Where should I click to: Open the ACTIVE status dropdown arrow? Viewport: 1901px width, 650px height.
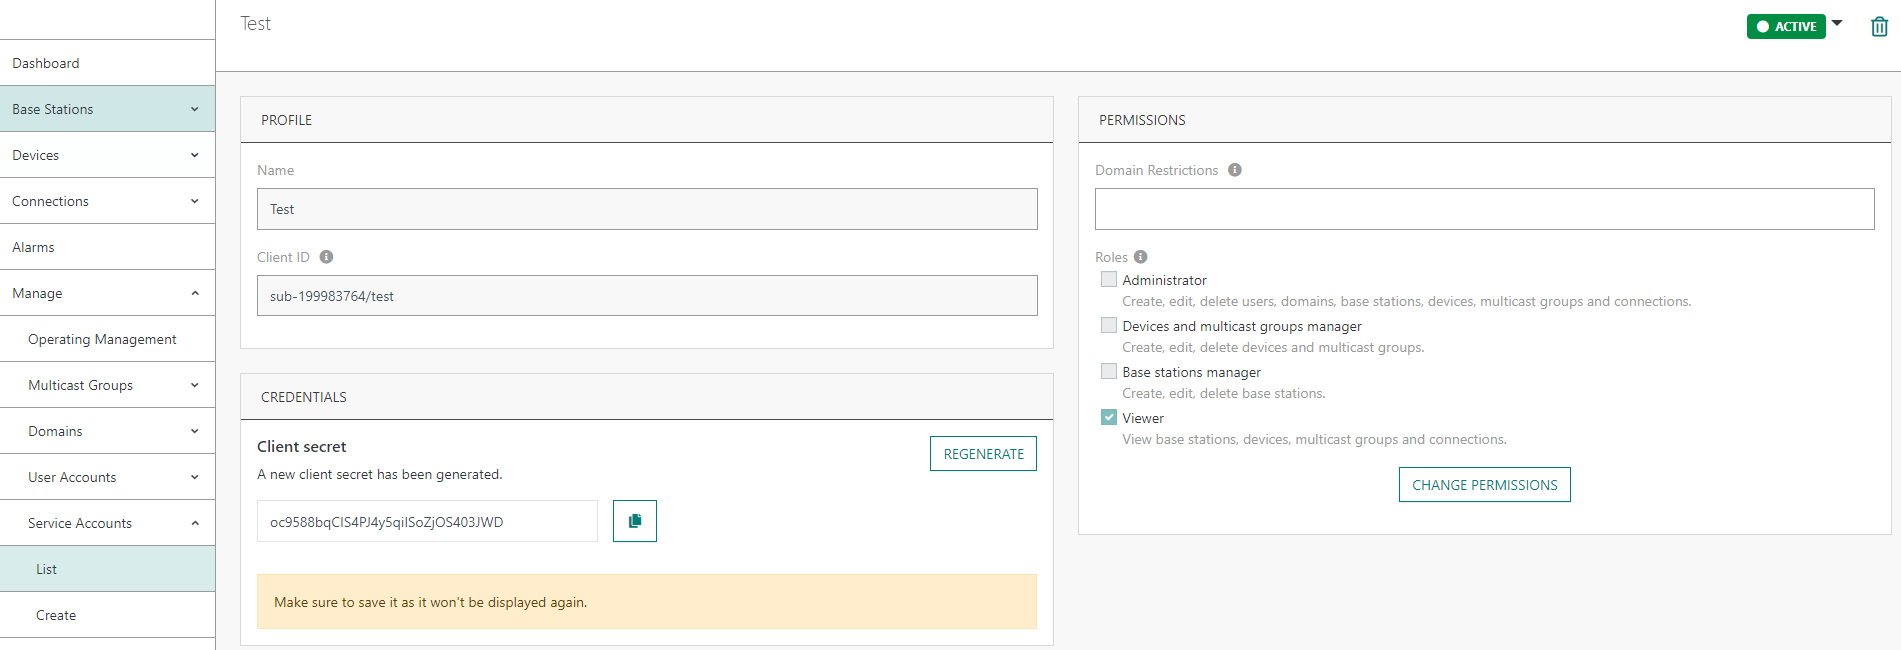(1837, 23)
